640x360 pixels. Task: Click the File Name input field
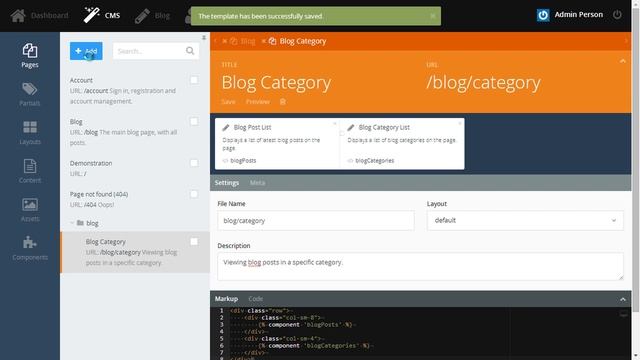(x=316, y=220)
